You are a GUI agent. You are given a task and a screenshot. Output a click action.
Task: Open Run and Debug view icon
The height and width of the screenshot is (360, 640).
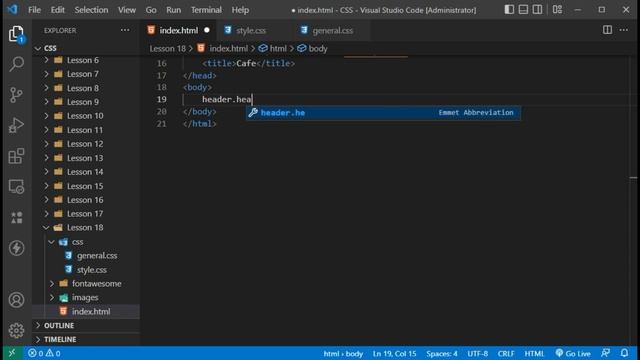tap(16, 125)
